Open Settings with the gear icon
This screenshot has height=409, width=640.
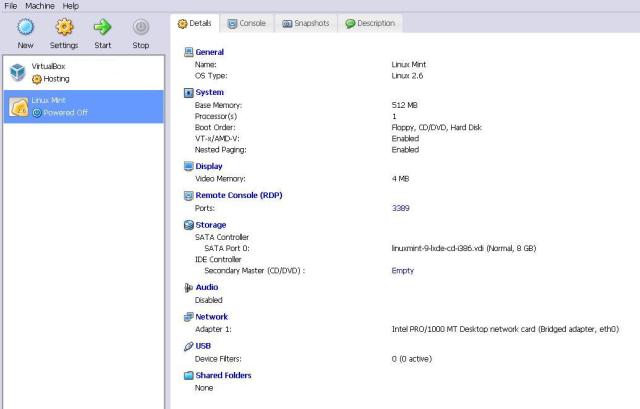pos(64,27)
